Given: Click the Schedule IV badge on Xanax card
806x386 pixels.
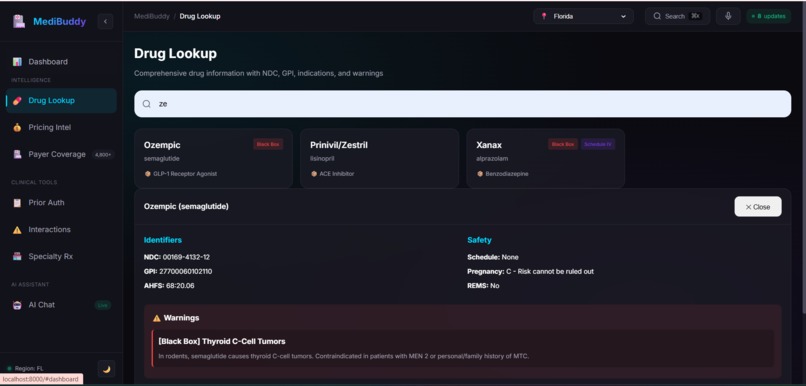Looking at the screenshot, I should [x=598, y=144].
